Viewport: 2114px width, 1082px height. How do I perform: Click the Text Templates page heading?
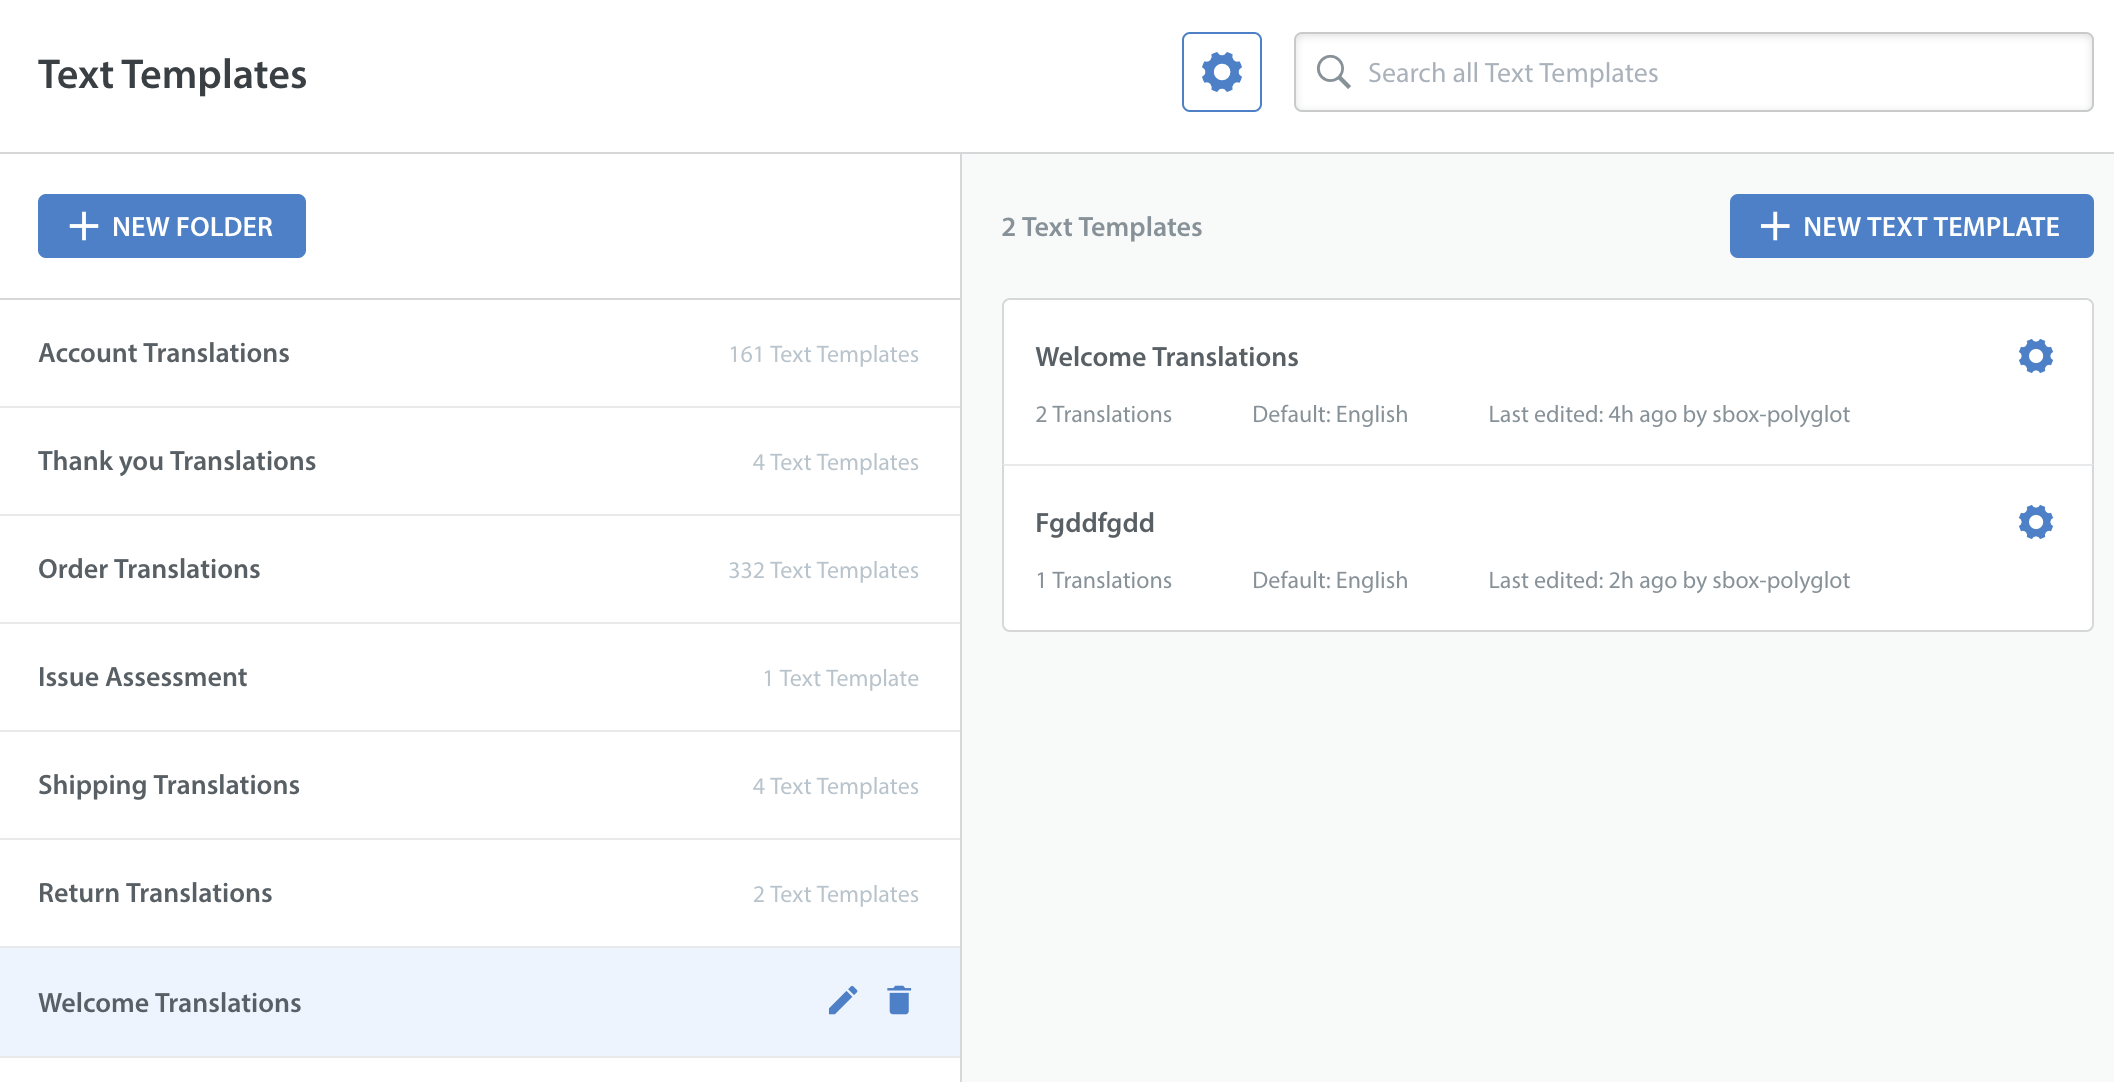pos(172,74)
